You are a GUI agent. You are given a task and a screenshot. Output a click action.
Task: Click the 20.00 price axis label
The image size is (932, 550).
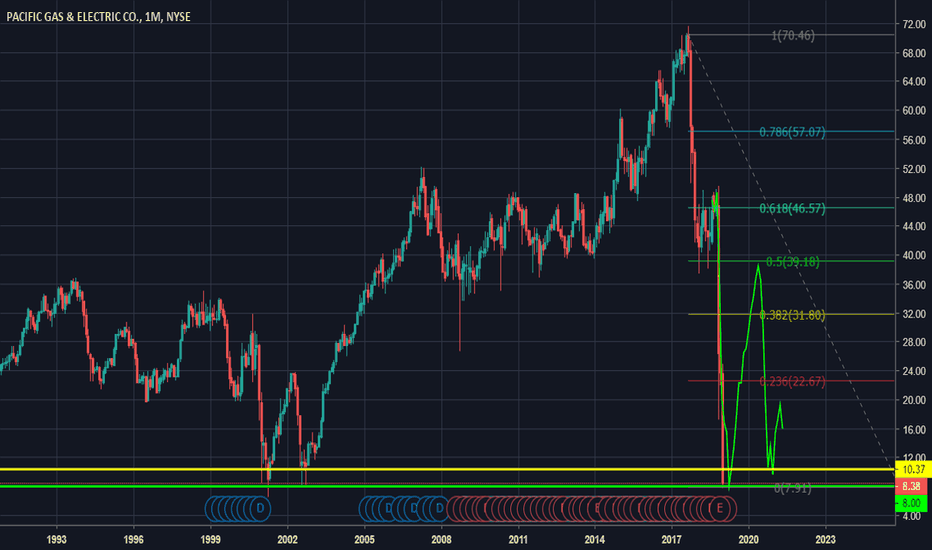click(x=914, y=400)
